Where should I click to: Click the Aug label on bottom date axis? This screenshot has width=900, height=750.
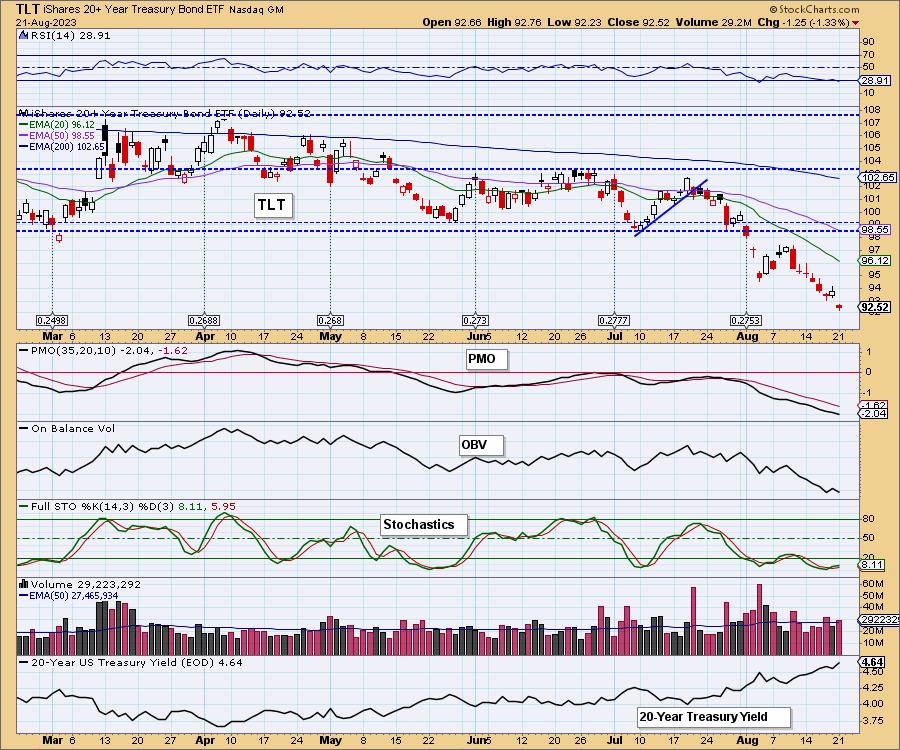click(x=746, y=740)
